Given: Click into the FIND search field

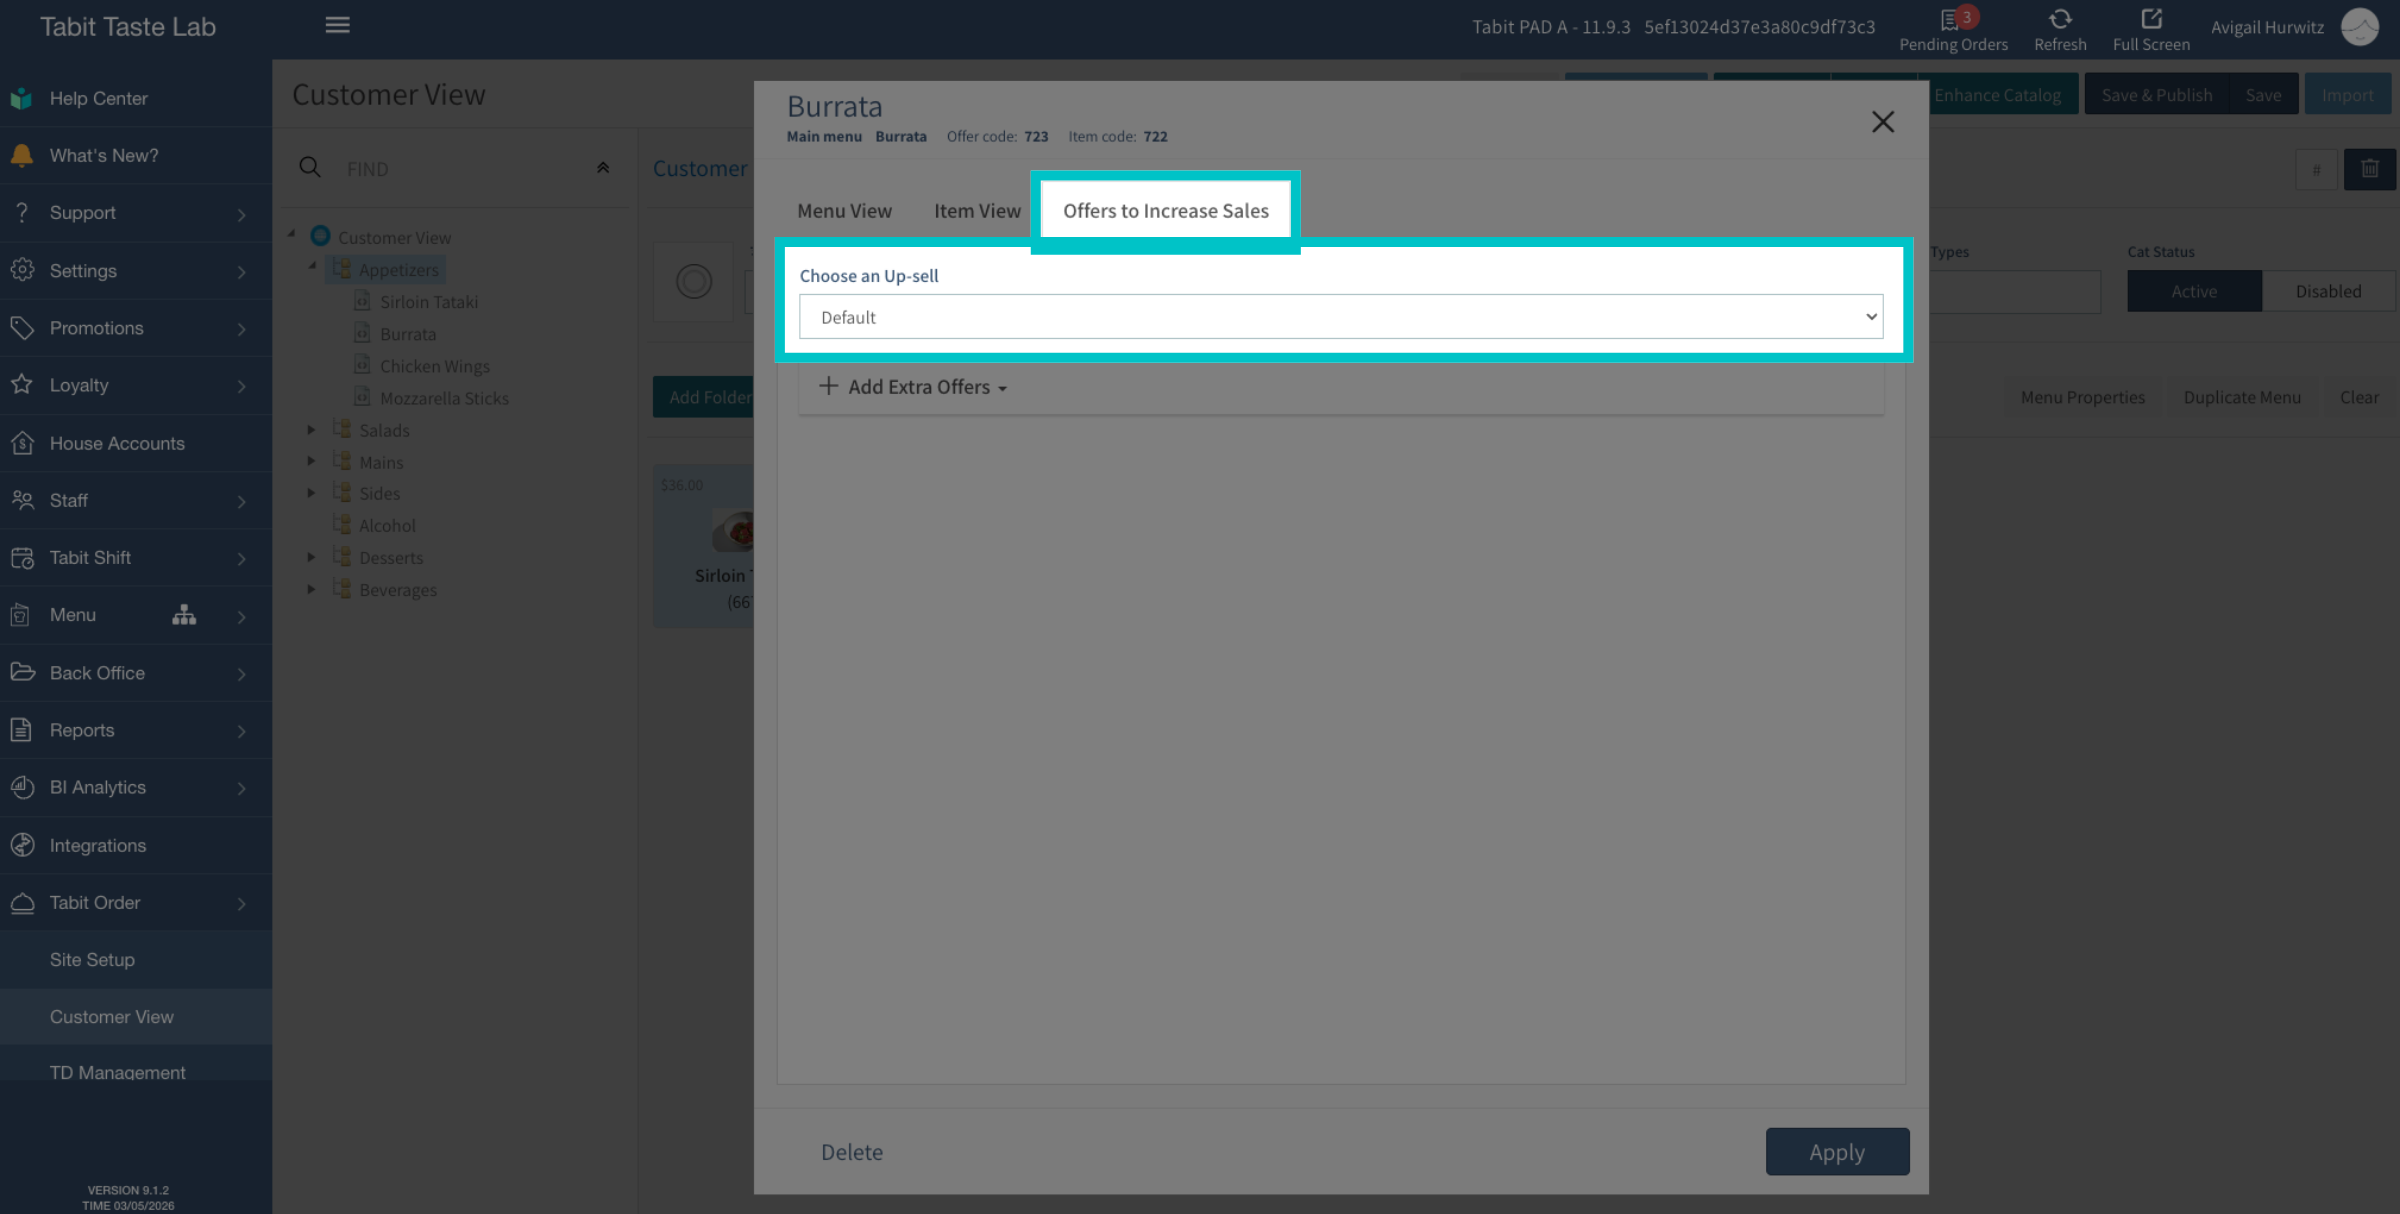Looking at the screenshot, I should click(460, 169).
